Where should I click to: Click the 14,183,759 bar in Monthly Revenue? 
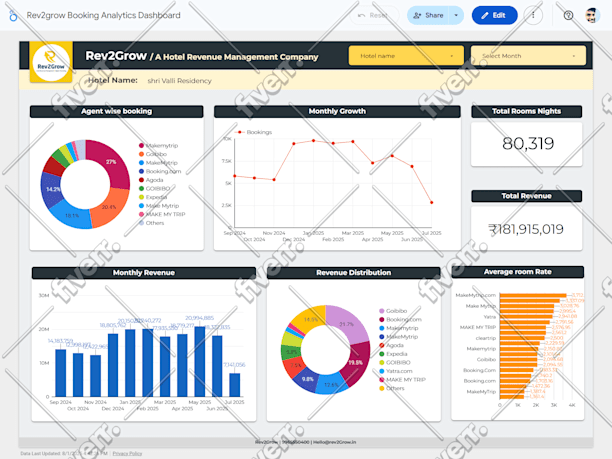point(60,373)
